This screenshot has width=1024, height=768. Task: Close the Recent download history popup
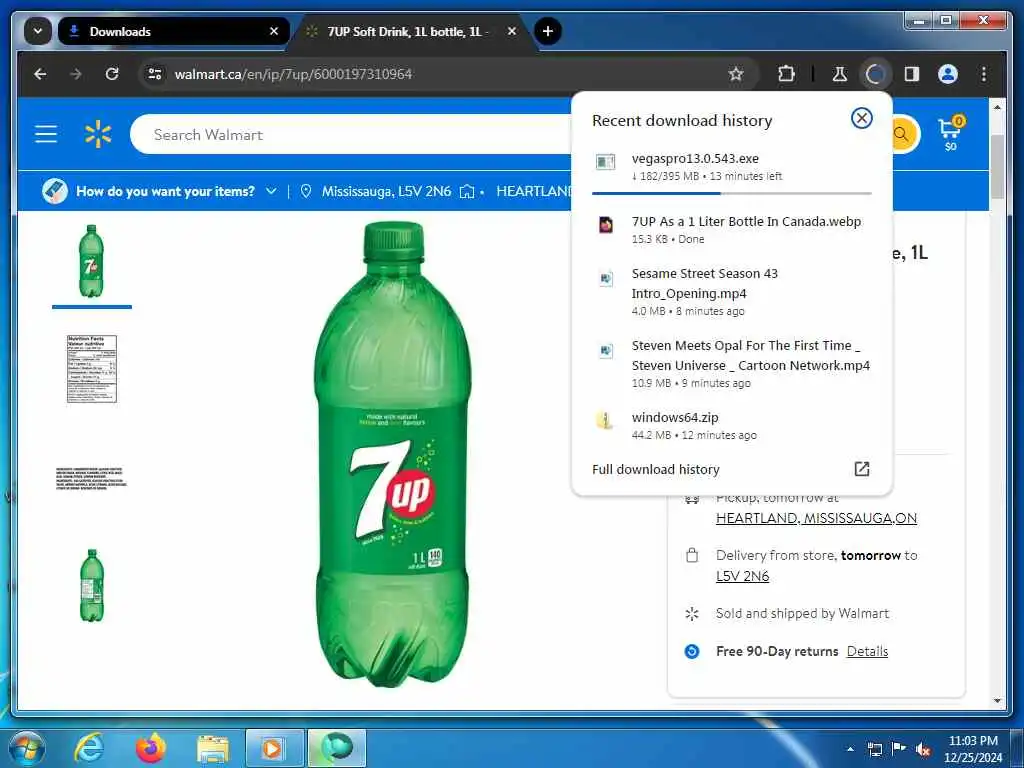861,118
